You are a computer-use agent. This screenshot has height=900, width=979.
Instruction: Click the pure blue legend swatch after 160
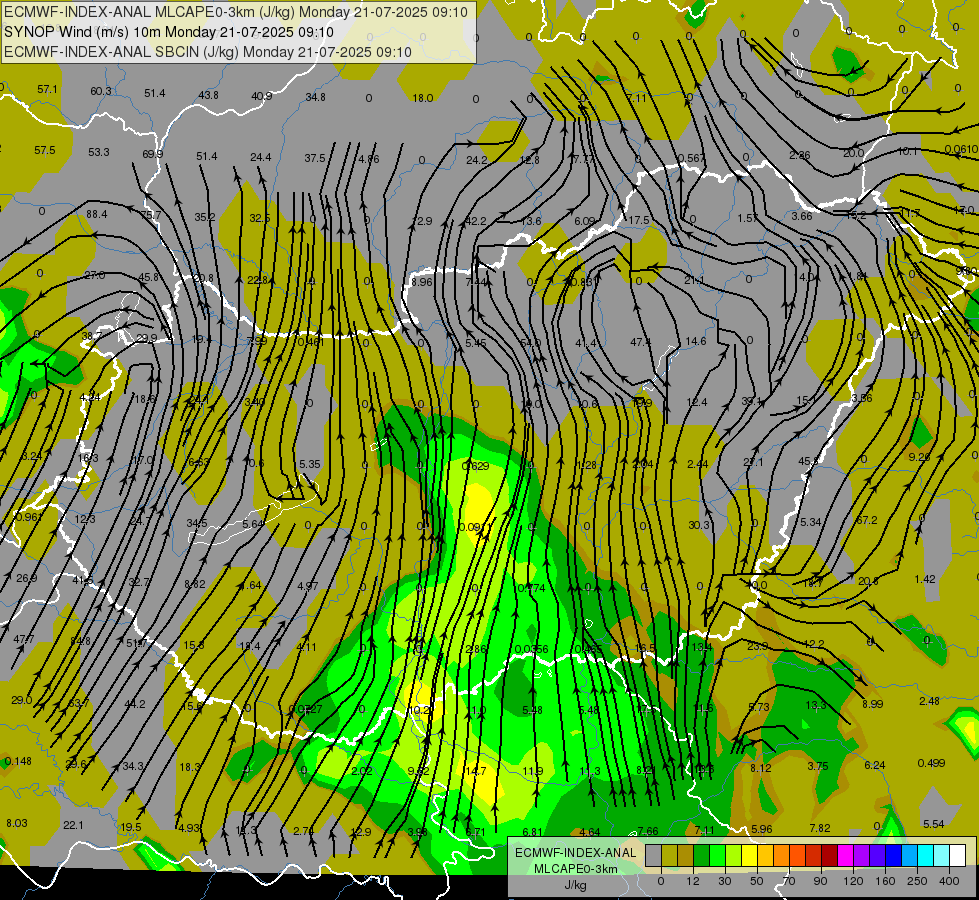pyautogui.click(x=894, y=855)
